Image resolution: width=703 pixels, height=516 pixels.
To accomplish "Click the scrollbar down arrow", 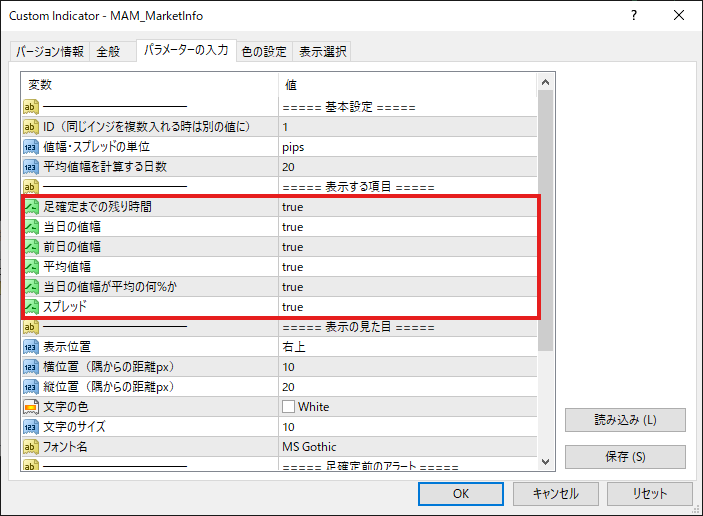I will [545, 461].
